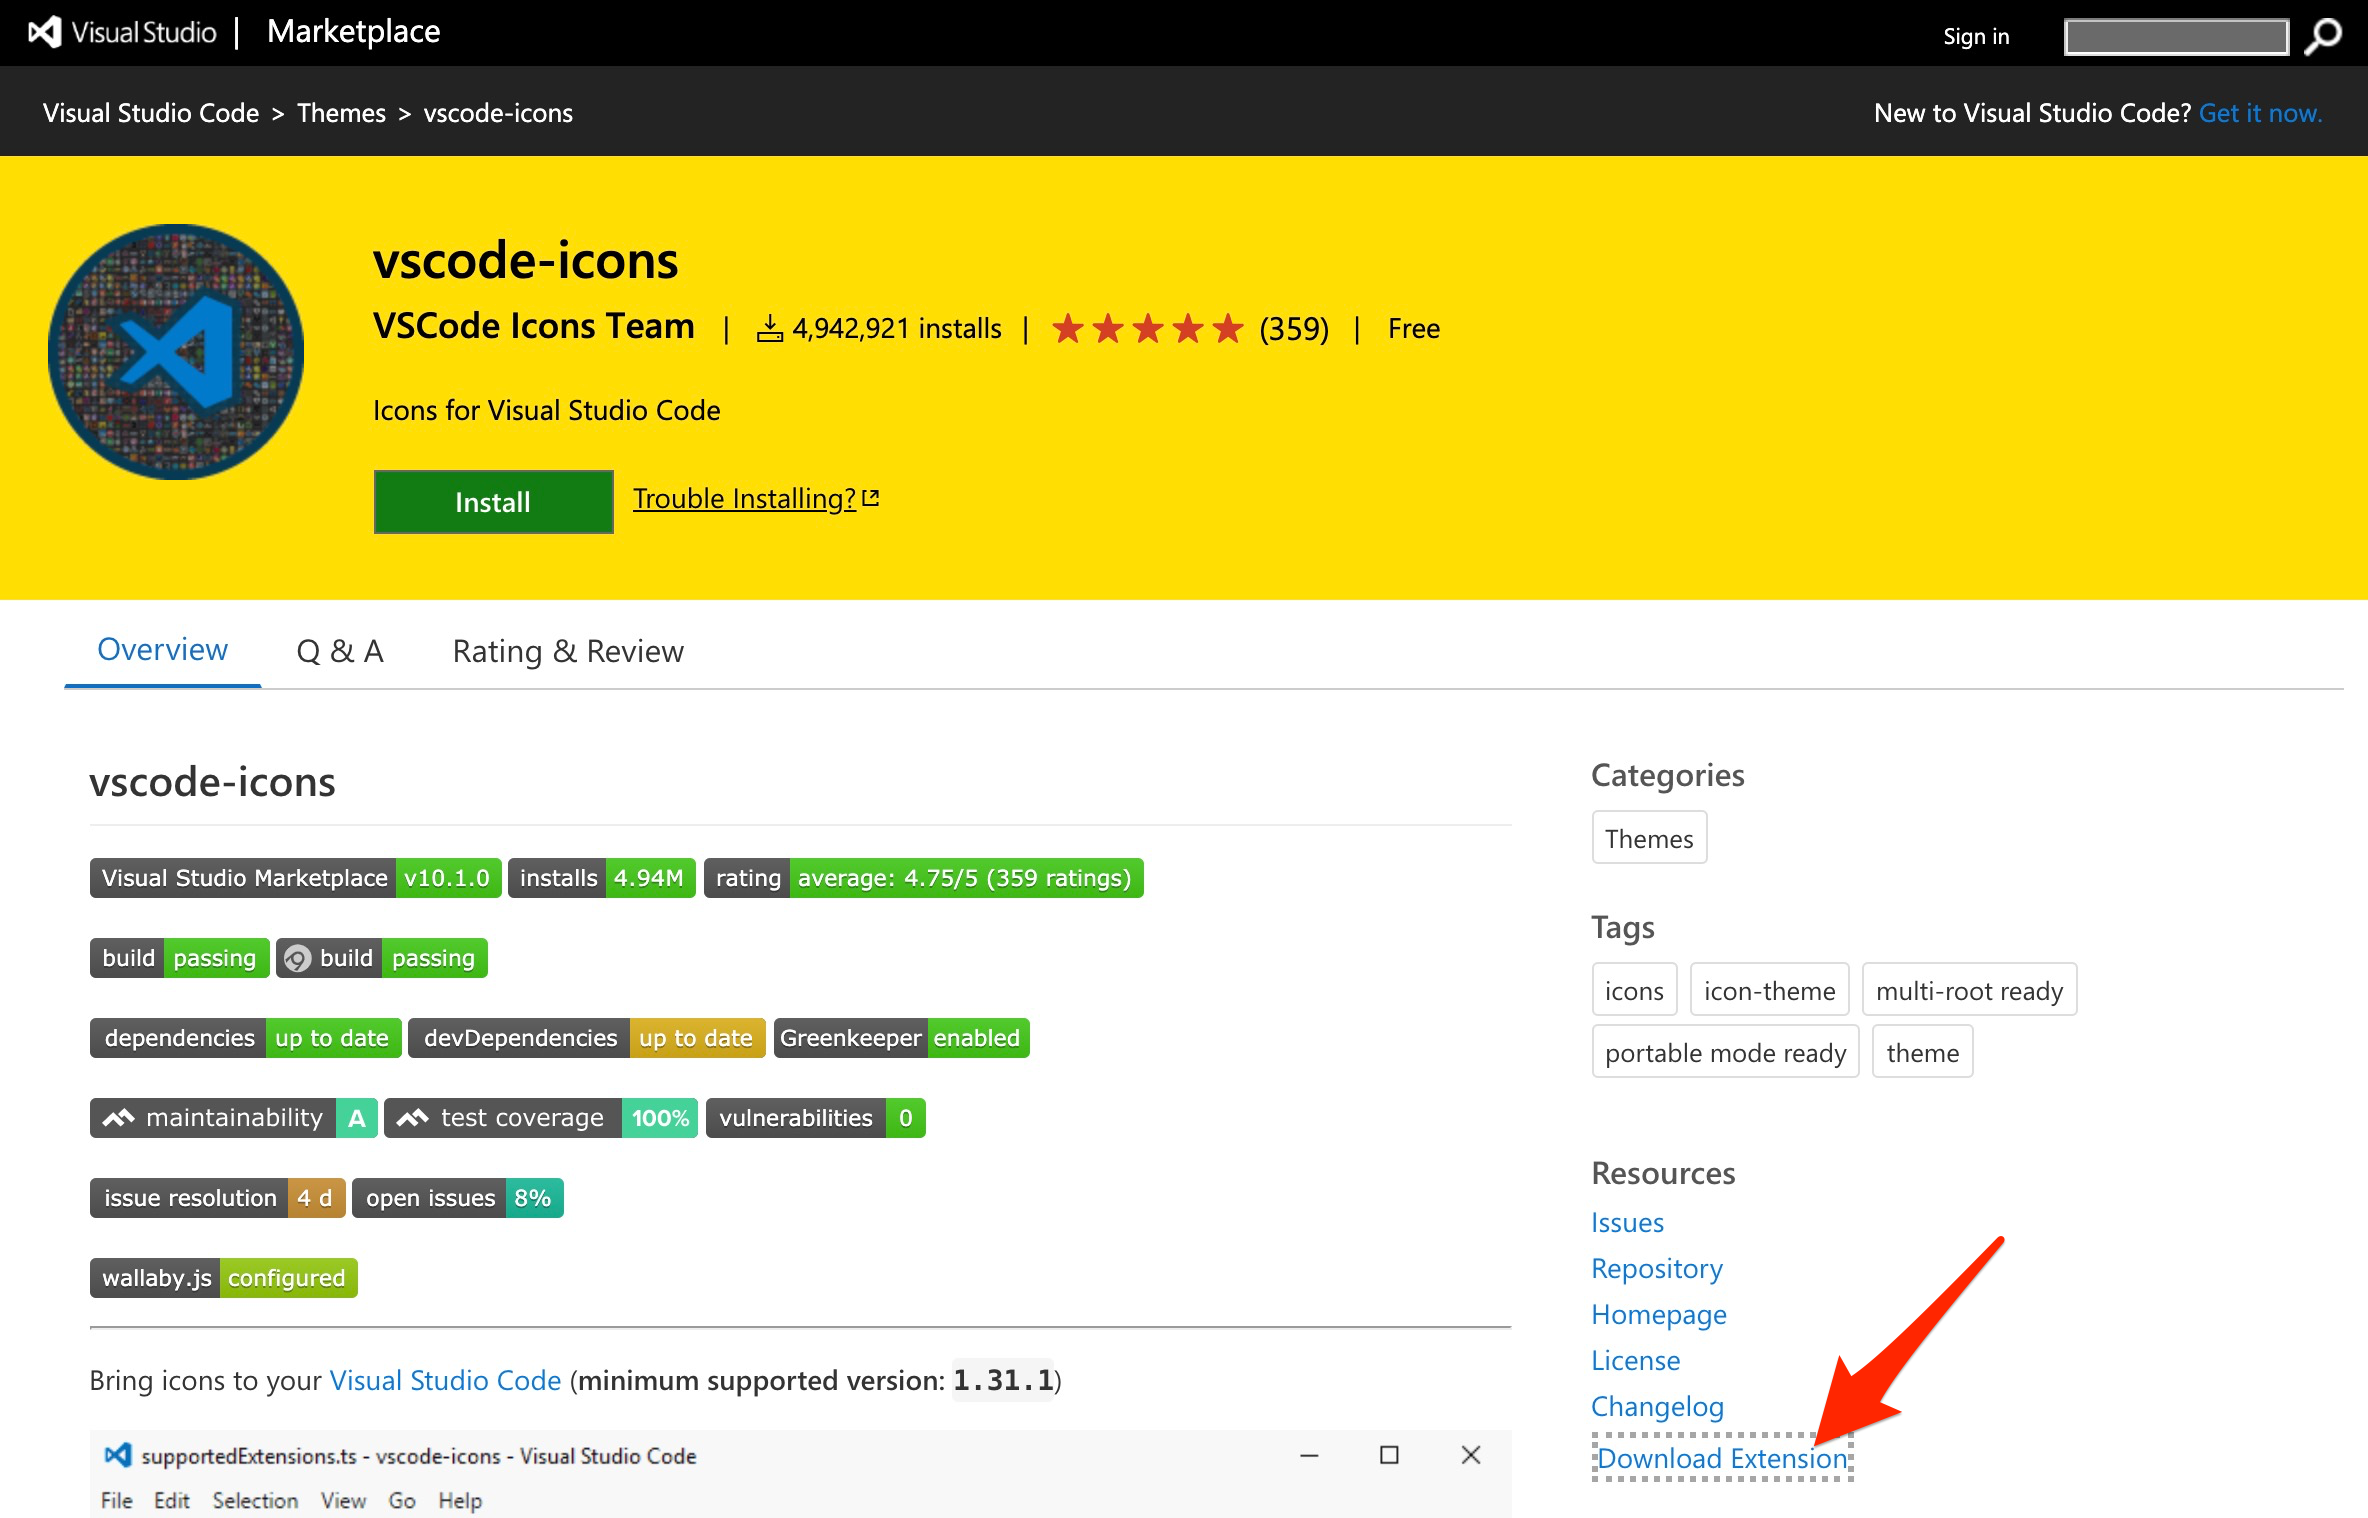This screenshot has width=2368, height=1518.
Task: Click the vscode-icons extension logo
Action: coord(176,352)
